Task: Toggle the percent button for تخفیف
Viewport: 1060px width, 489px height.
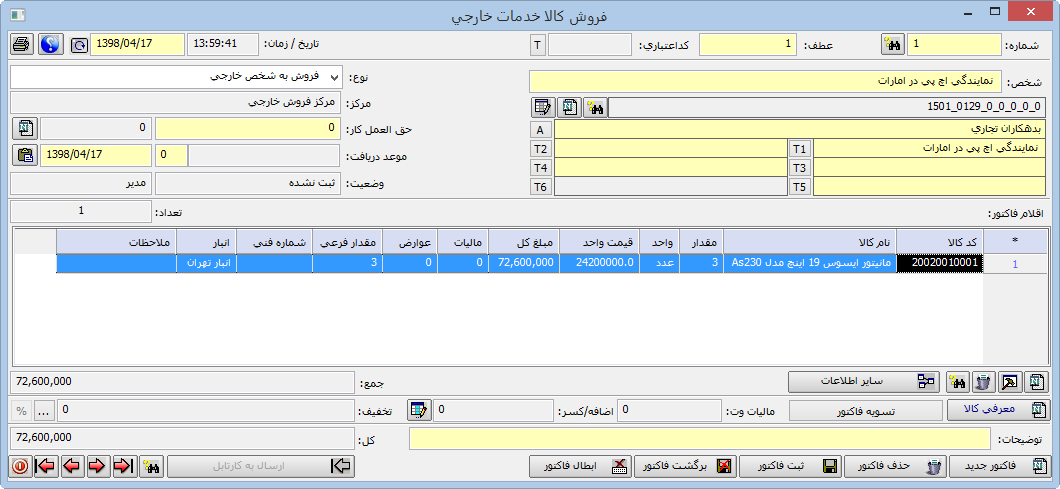Action: pyautogui.click(x=21, y=410)
